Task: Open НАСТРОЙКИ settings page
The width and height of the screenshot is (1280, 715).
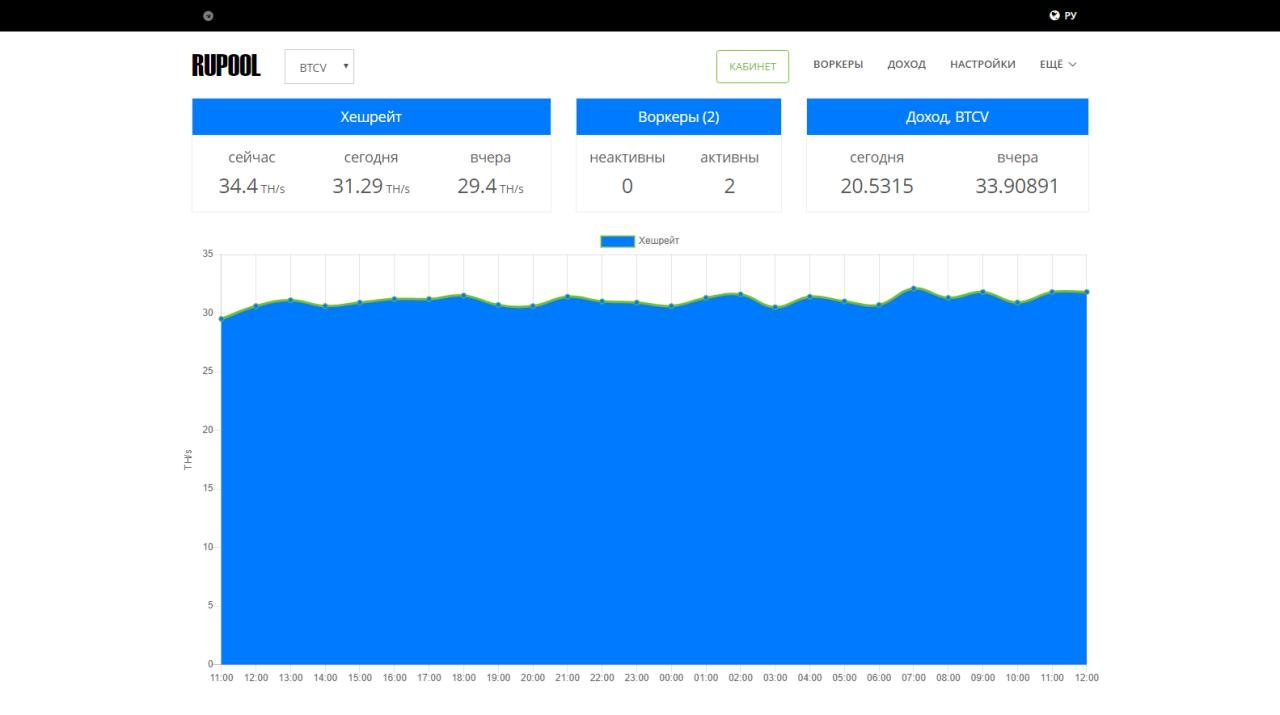Action: tap(982, 64)
